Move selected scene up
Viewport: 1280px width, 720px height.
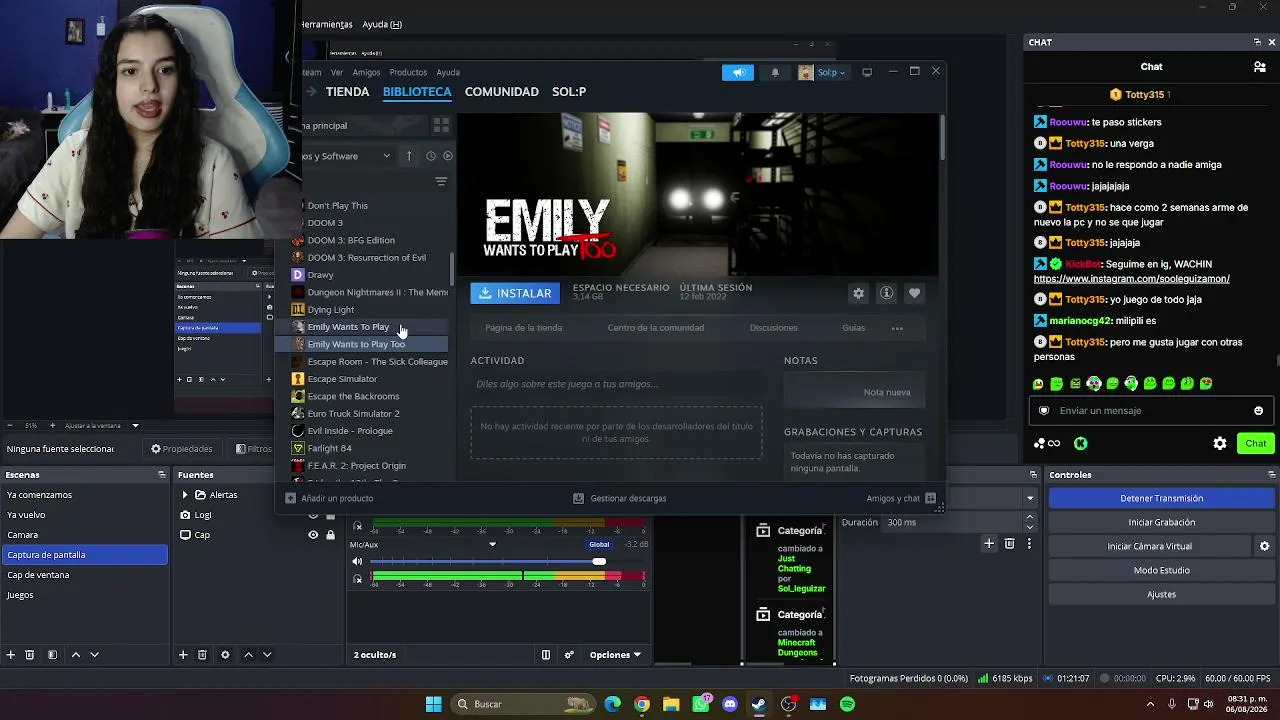(75, 655)
